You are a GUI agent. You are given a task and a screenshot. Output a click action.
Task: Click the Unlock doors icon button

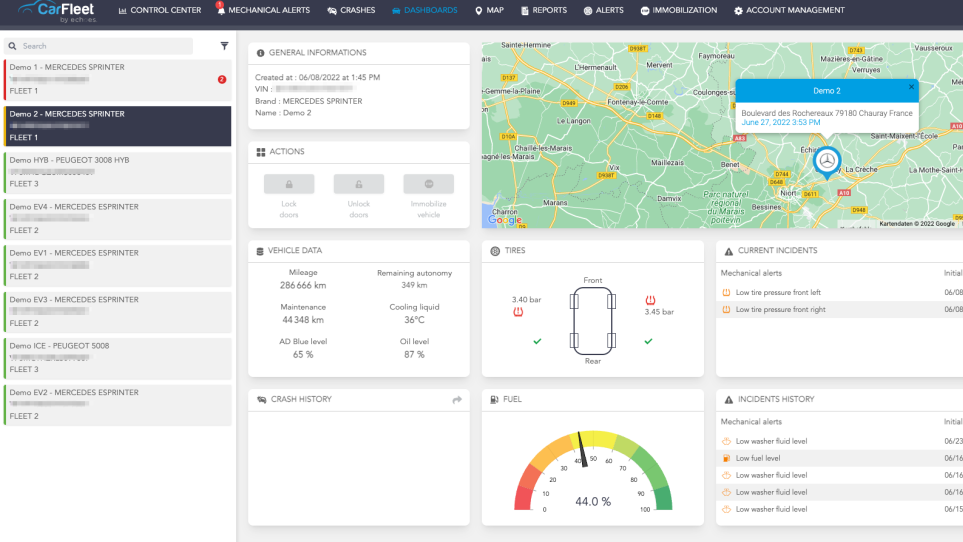[x=359, y=184]
